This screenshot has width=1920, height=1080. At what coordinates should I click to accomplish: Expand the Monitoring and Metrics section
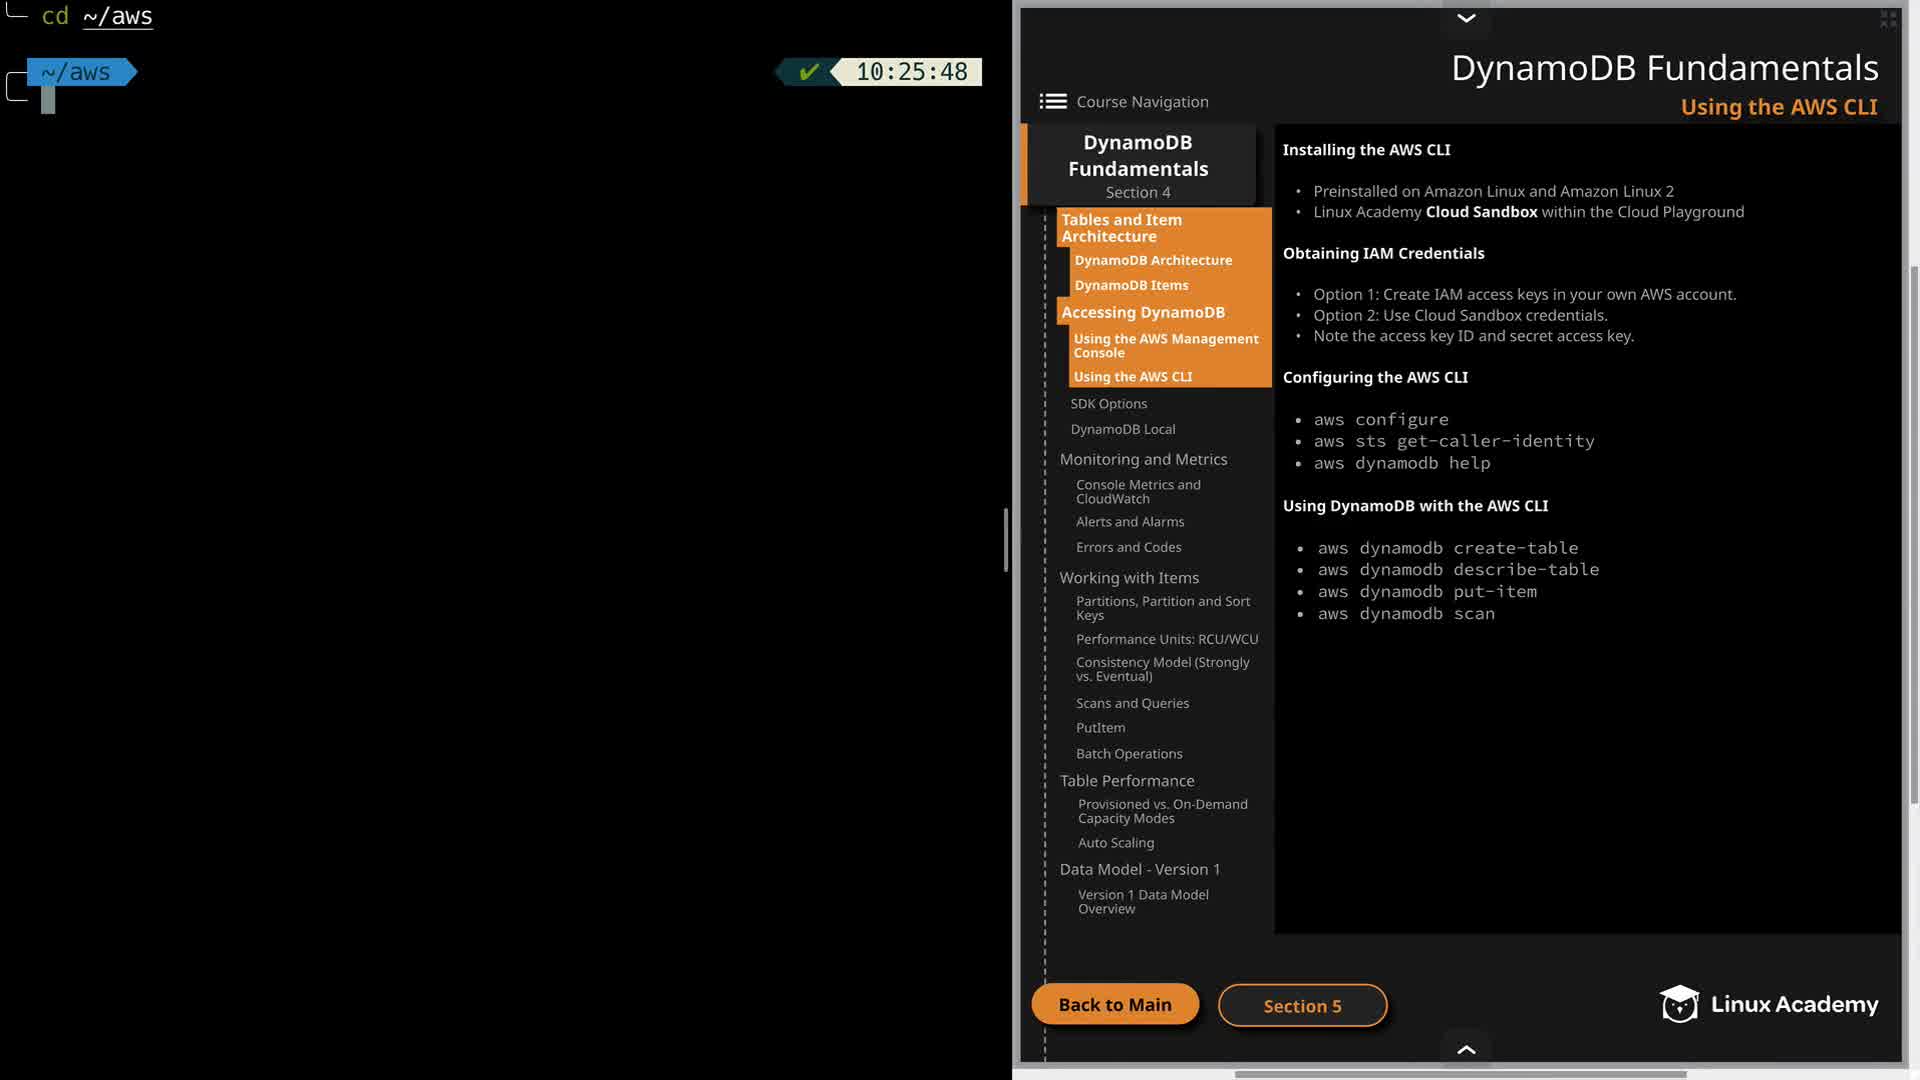[1143, 459]
